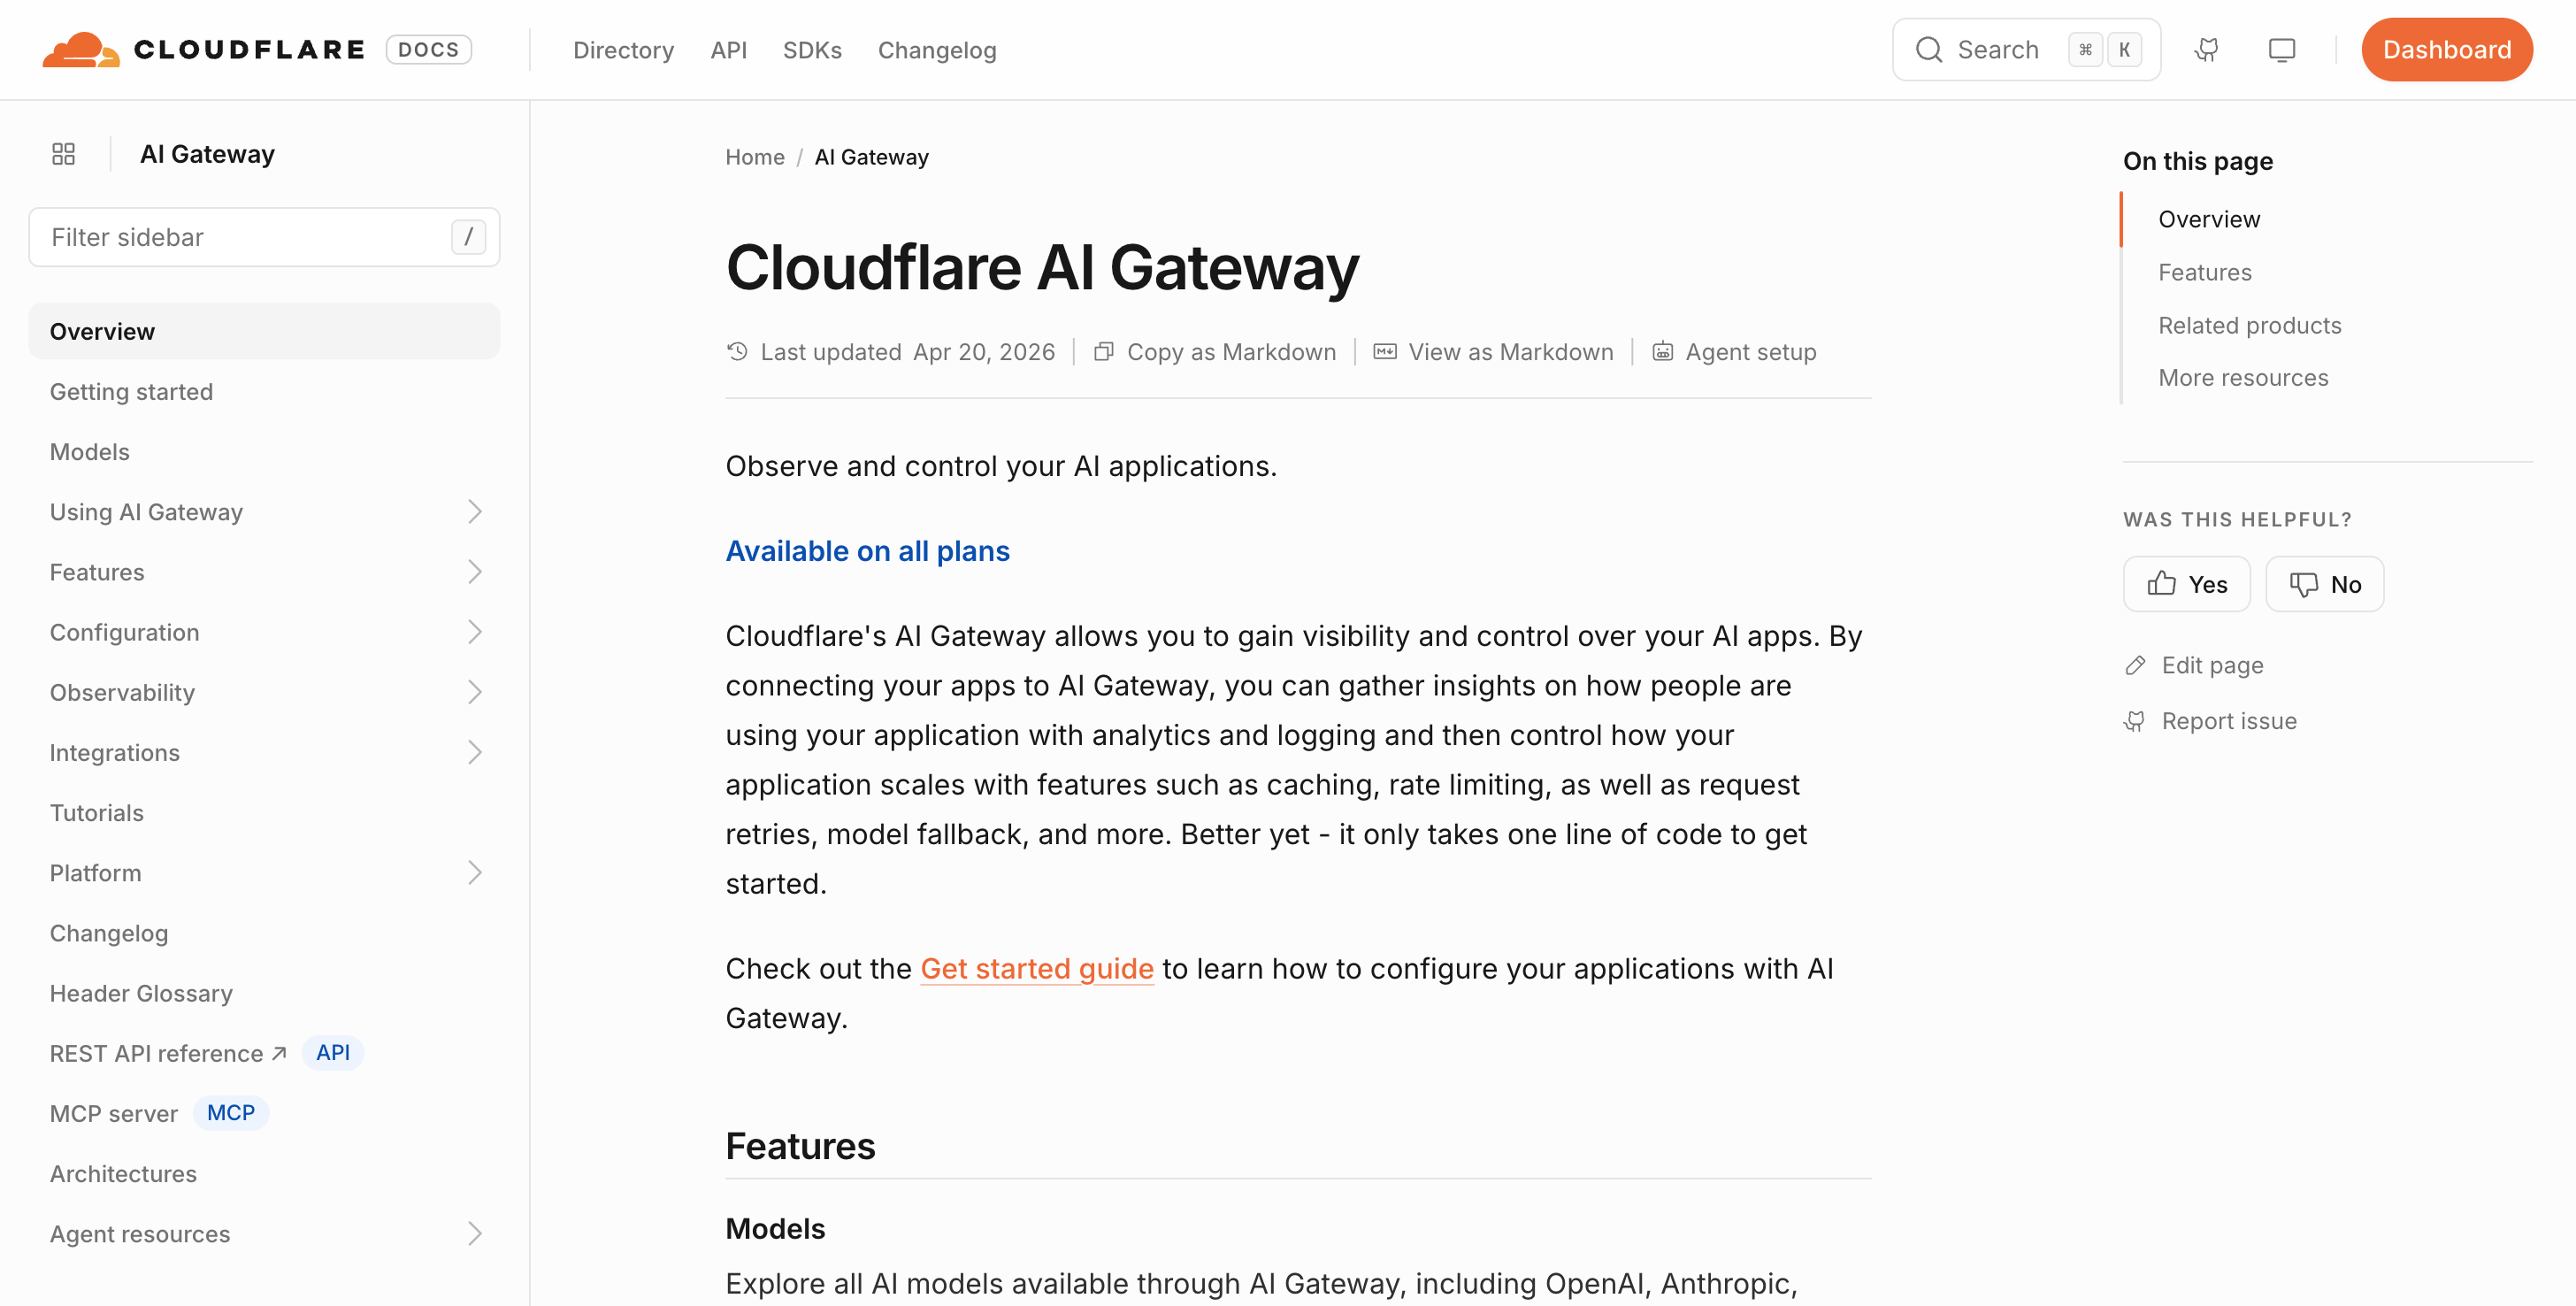
Task: Click the pencil icon next to Edit page
Action: pyautogui.click(x=2135, y=665)
